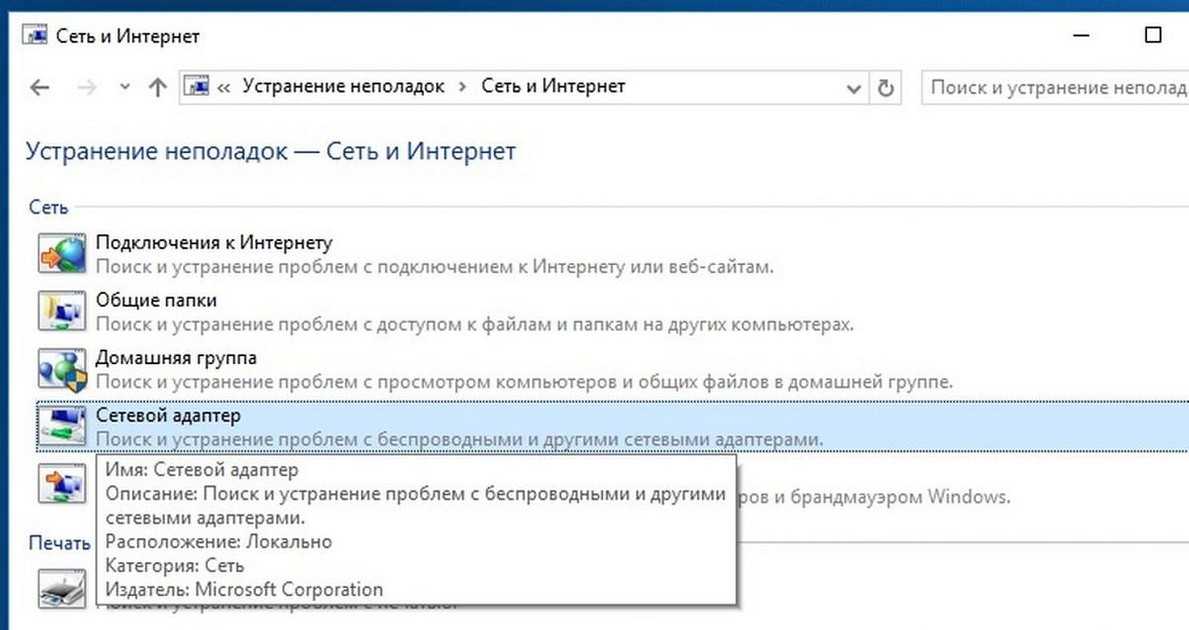
Task: Refresh the page with the refresh button
Action: point(885,88)
